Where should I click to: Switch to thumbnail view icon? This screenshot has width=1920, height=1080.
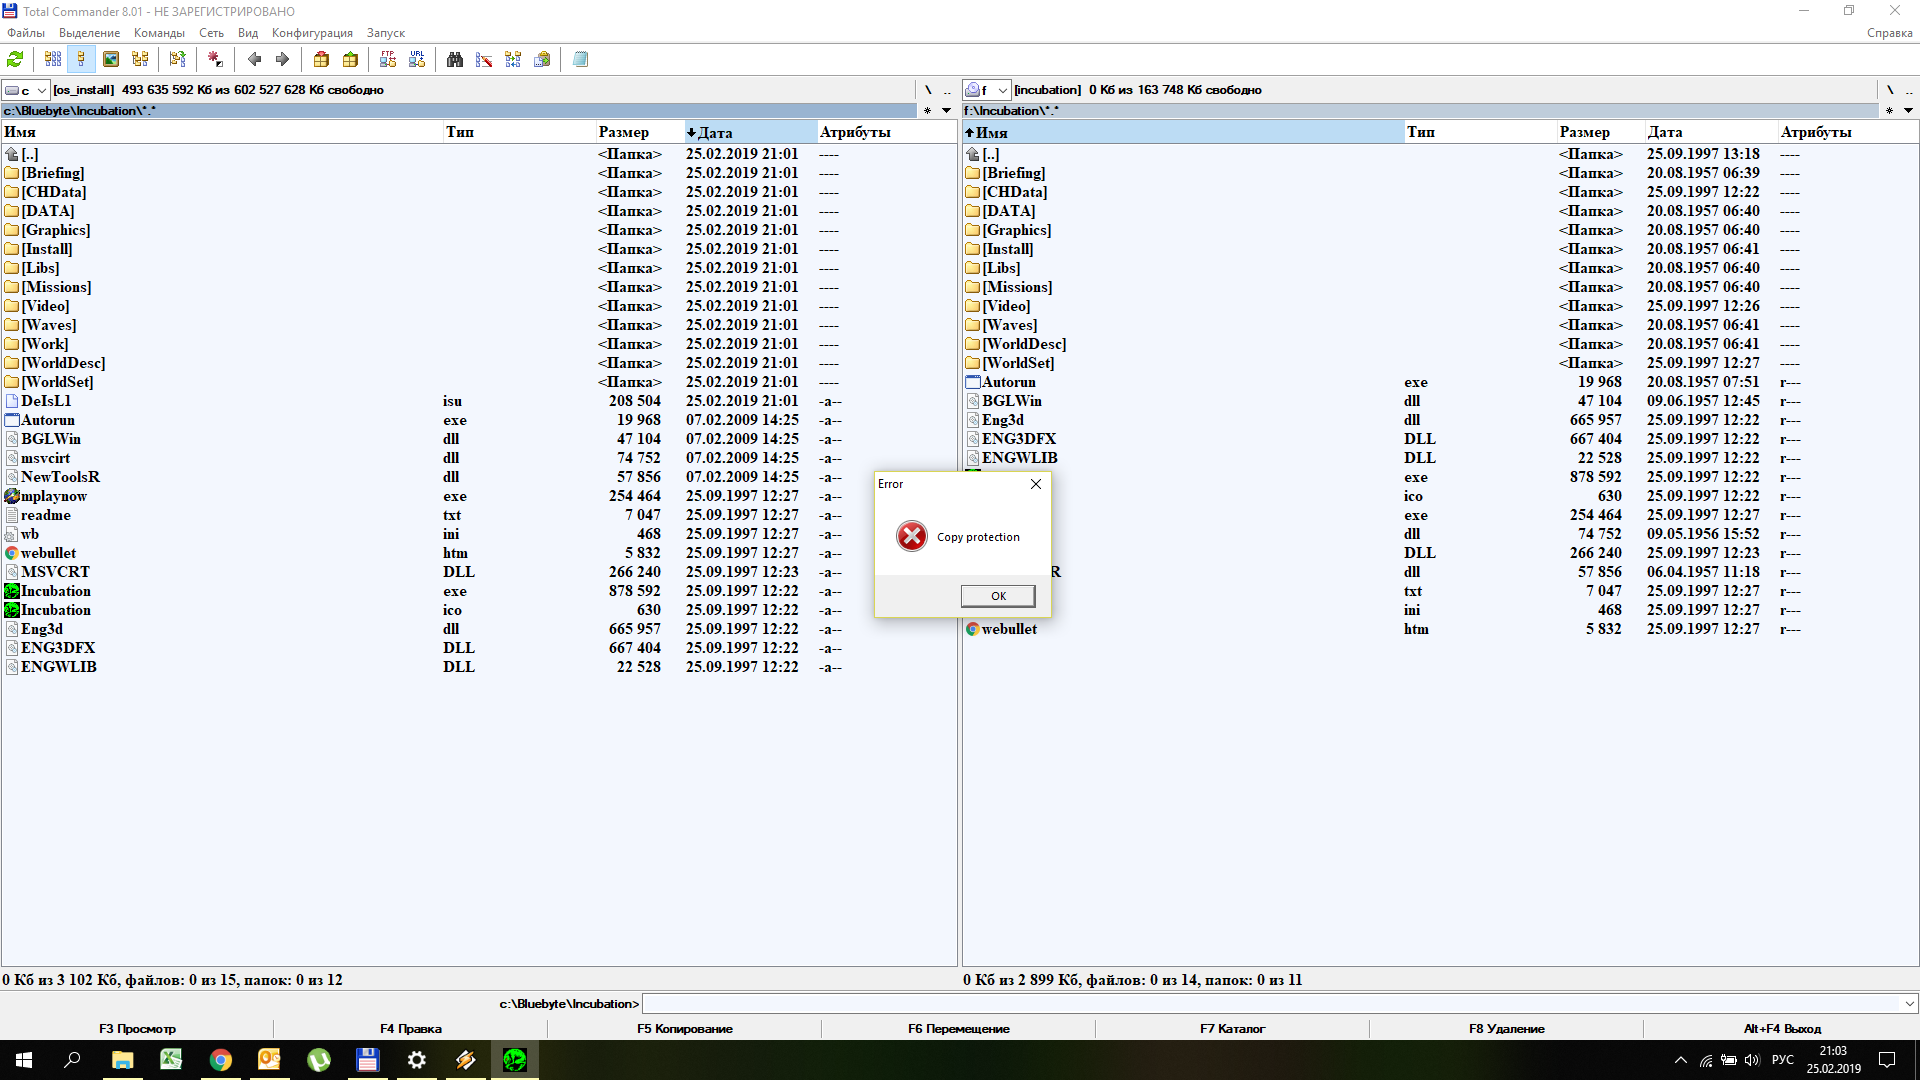tap(111, 60)
